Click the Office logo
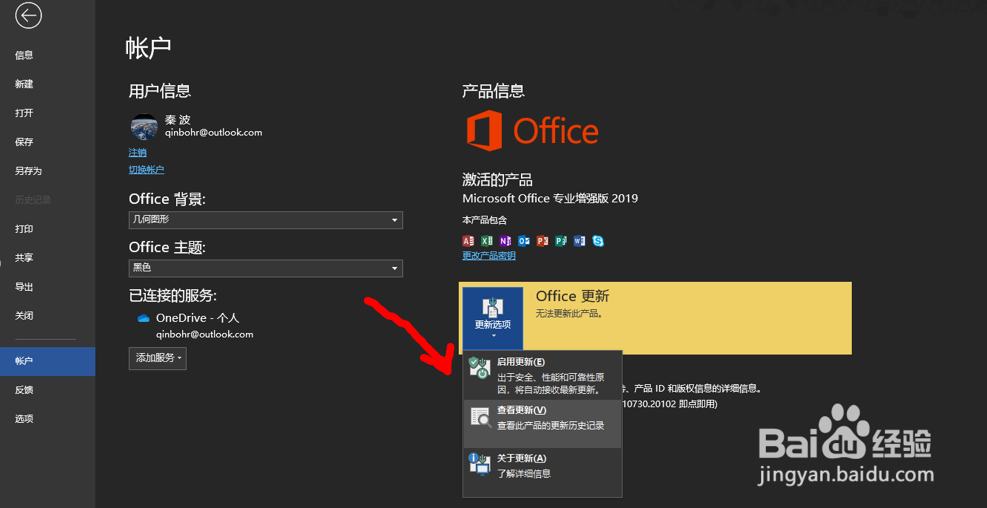 click(533, 131)
